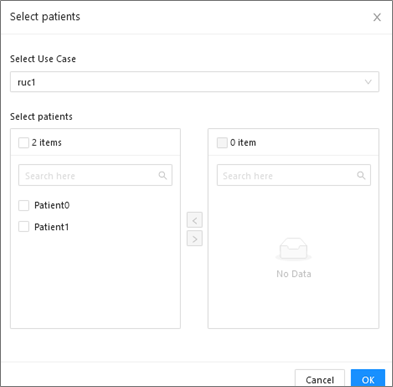Click the magnifier icon in the right search box
Screen dimensions: 393x387
click(x=361, y=175)
